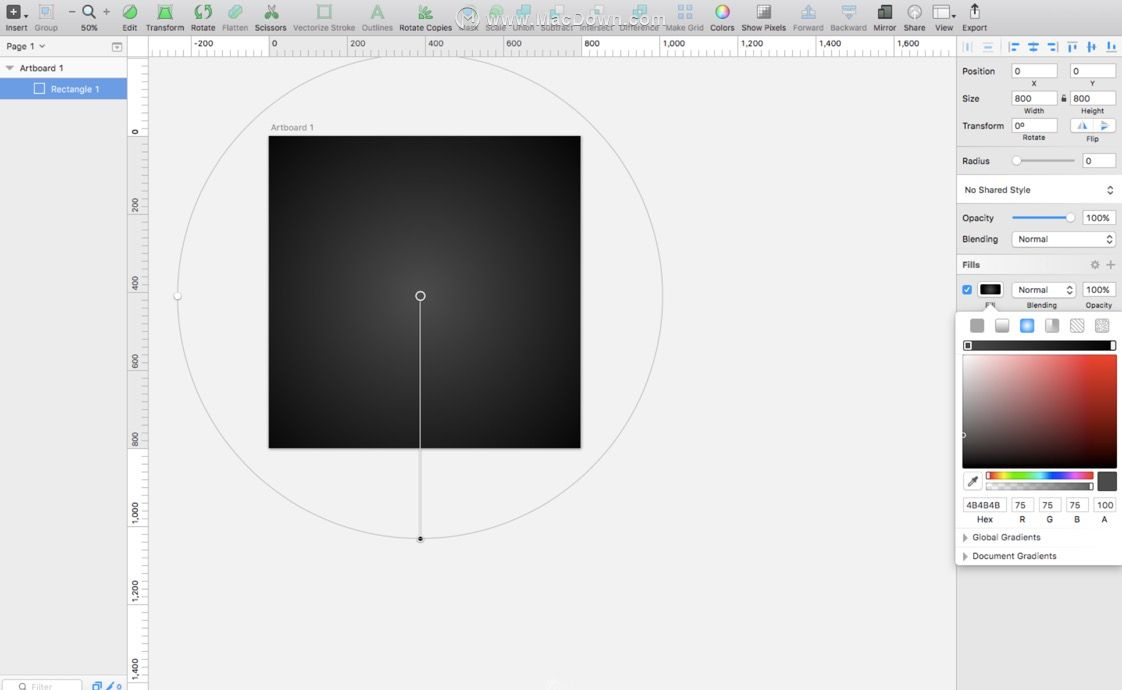This screenshot has width=1122, height=690.
Task: Click the Width size field
Action: [1034, 98]
